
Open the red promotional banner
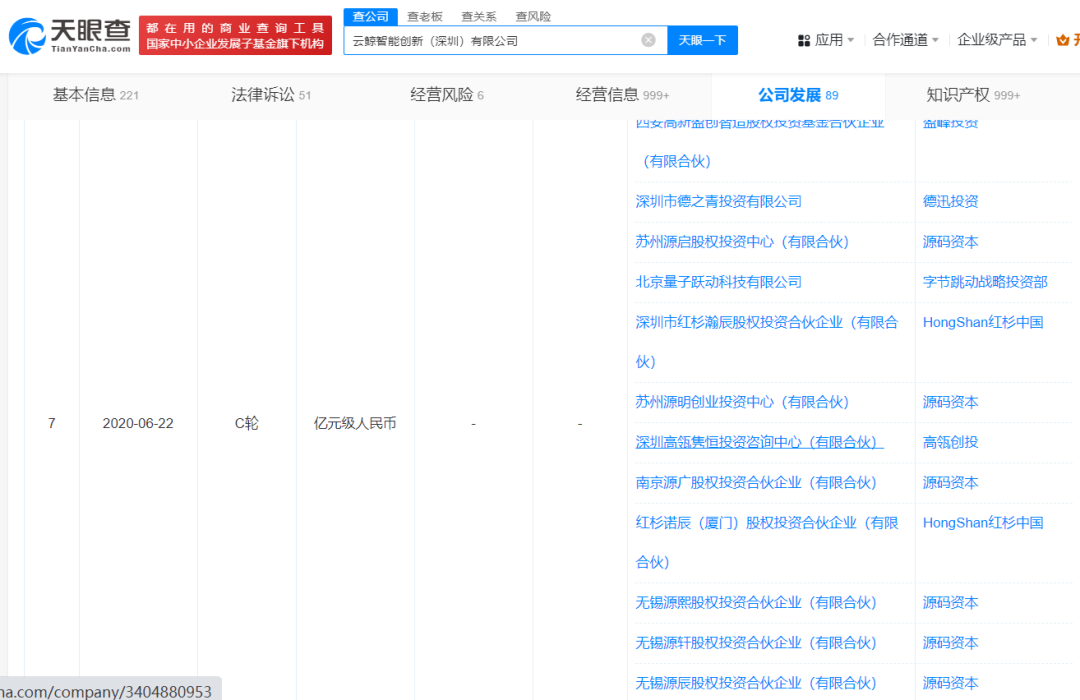pos(236,36)
